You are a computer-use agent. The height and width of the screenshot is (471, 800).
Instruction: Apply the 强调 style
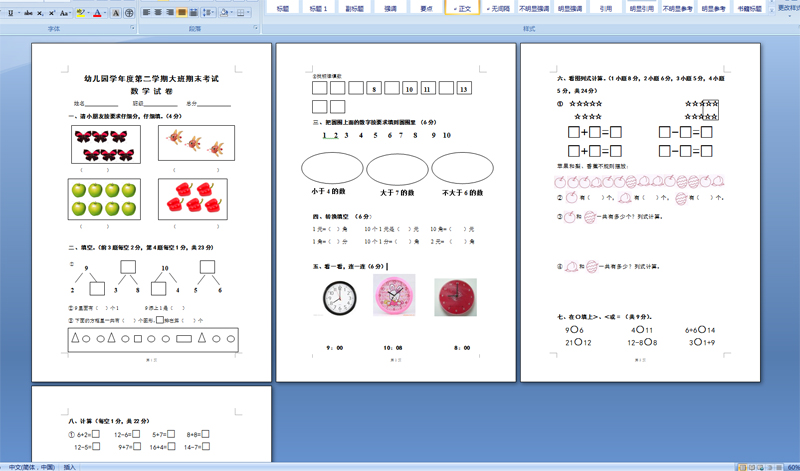[390, 7]
